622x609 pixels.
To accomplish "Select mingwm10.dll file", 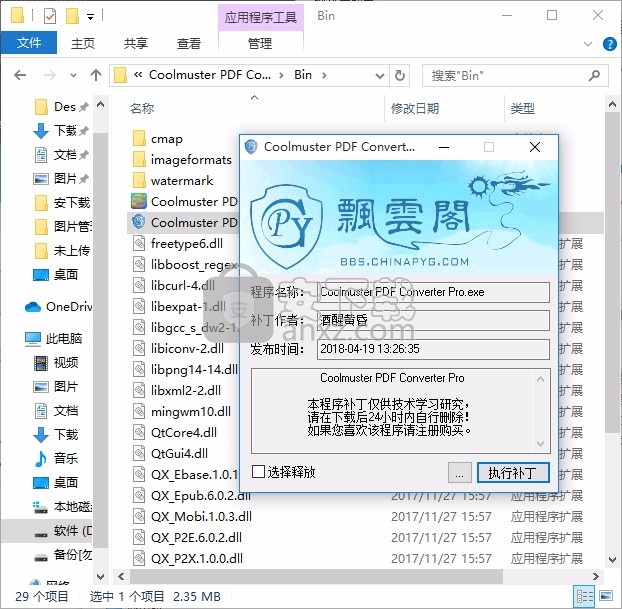I will point(190,411).
